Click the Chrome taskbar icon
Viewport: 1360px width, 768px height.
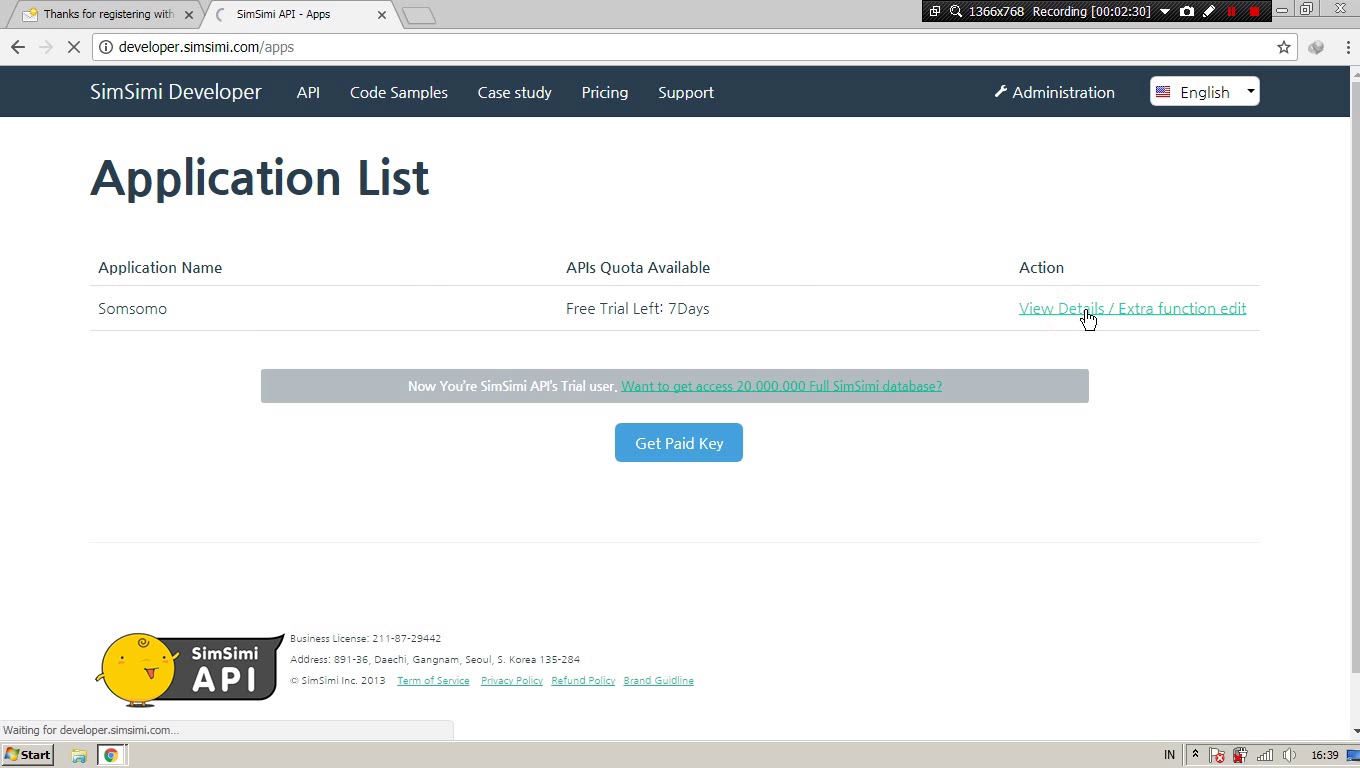point(111,755)
